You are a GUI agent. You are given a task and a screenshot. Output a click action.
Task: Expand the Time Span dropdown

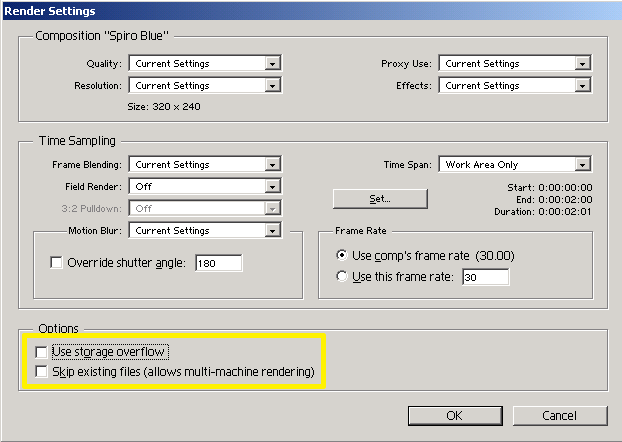[x=514, y=164]
